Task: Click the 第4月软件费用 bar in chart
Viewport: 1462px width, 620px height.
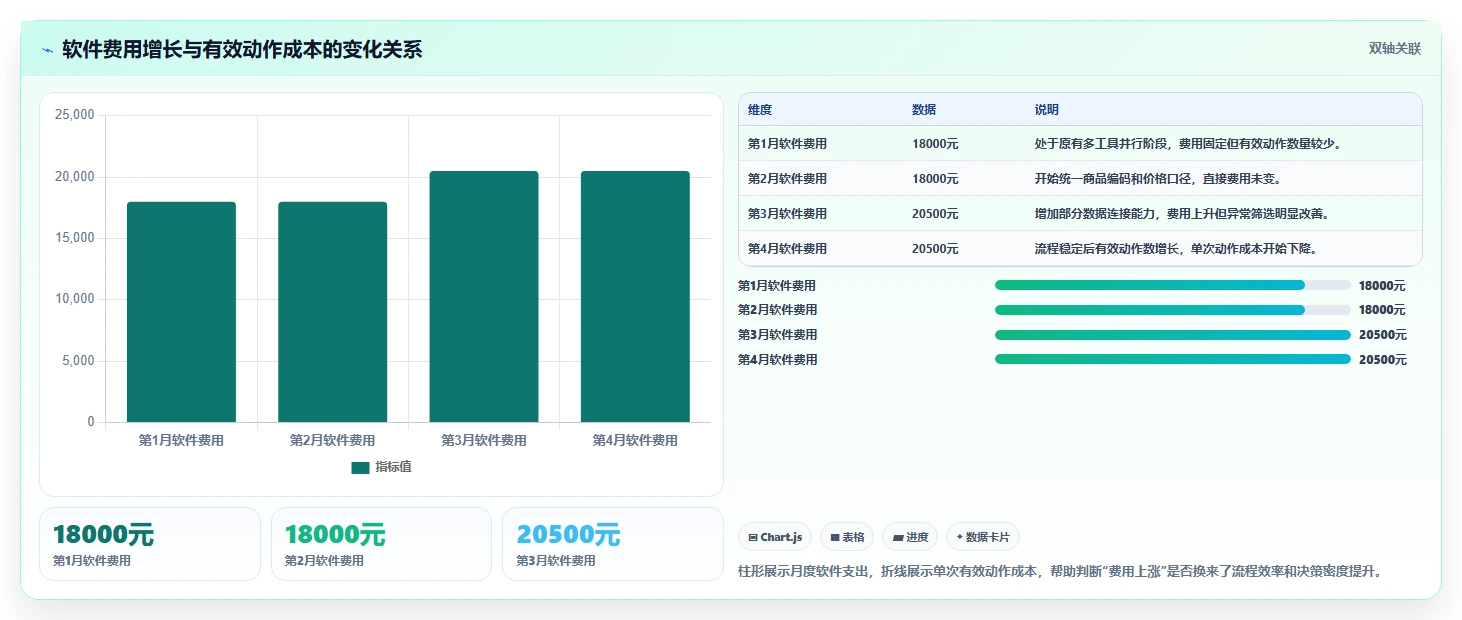Action: [x=635, y=297]
